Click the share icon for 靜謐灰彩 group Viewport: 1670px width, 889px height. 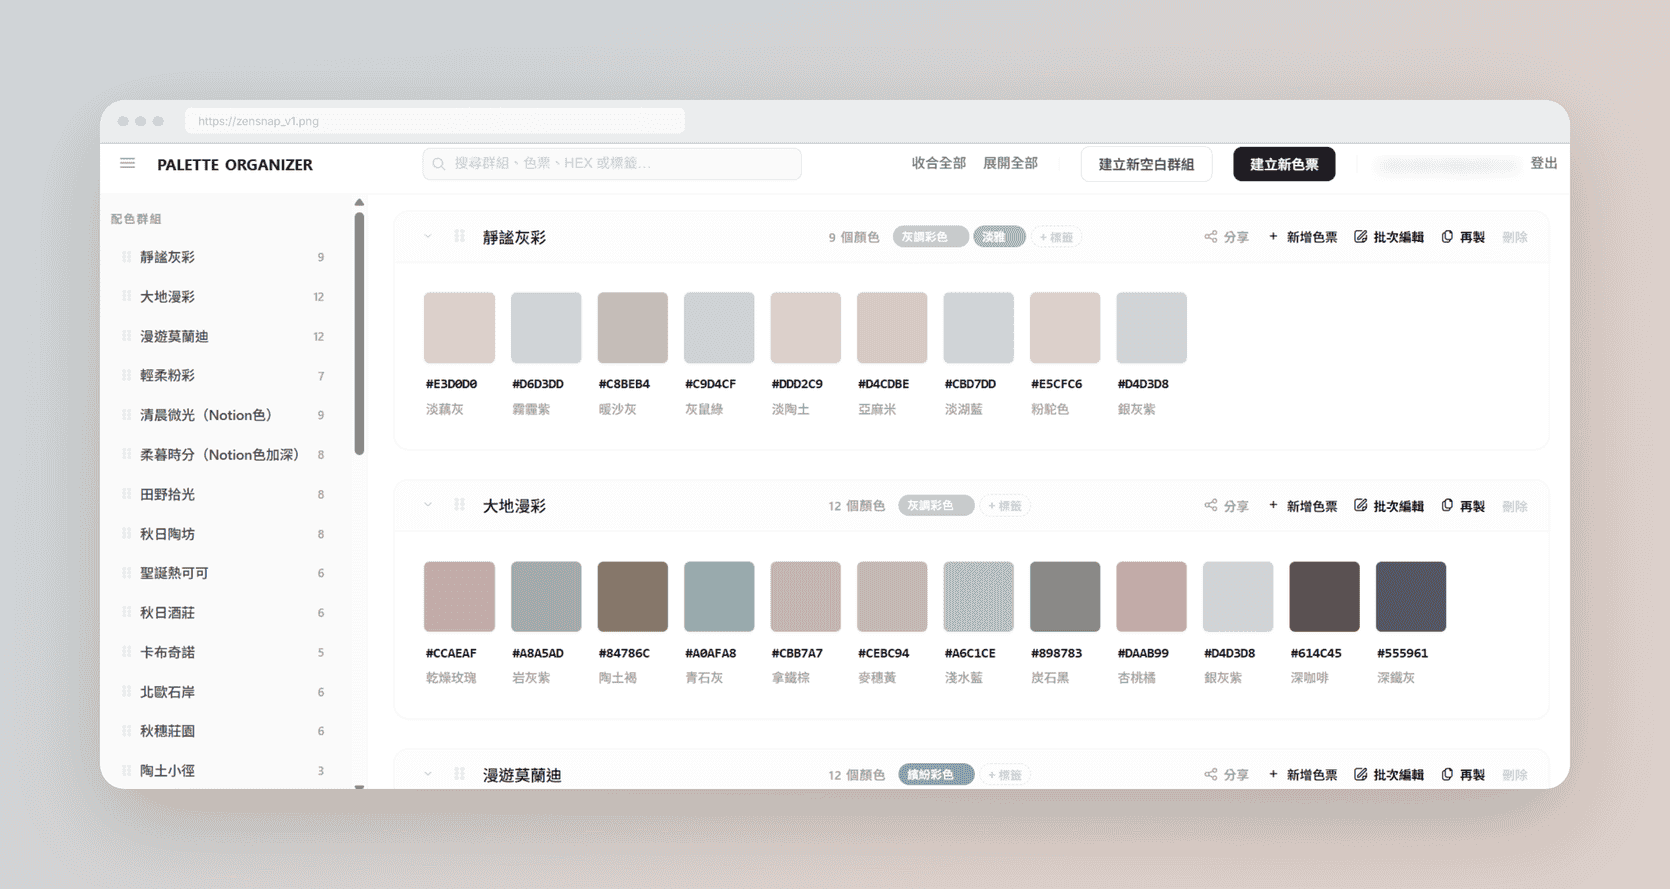point(1211,237)
